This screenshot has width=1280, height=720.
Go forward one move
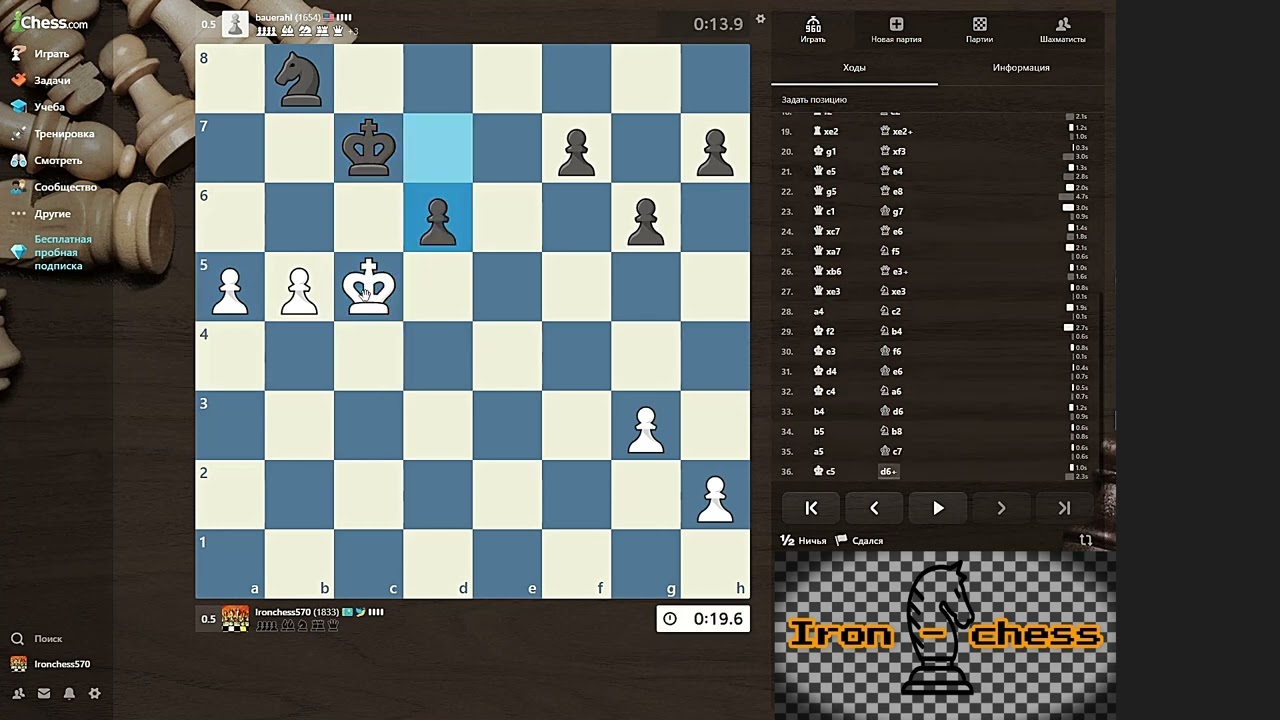tap(1001, 508)
